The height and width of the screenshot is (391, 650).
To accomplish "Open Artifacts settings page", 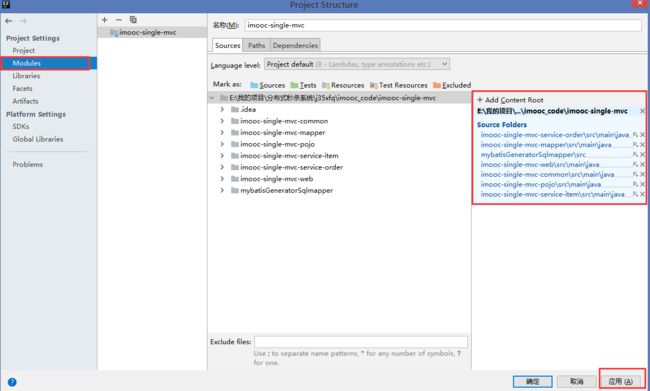I will point(25,101).
